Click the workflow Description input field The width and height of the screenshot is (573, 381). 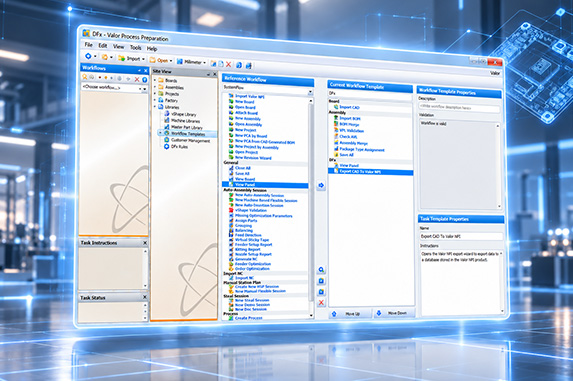(459, 108)
